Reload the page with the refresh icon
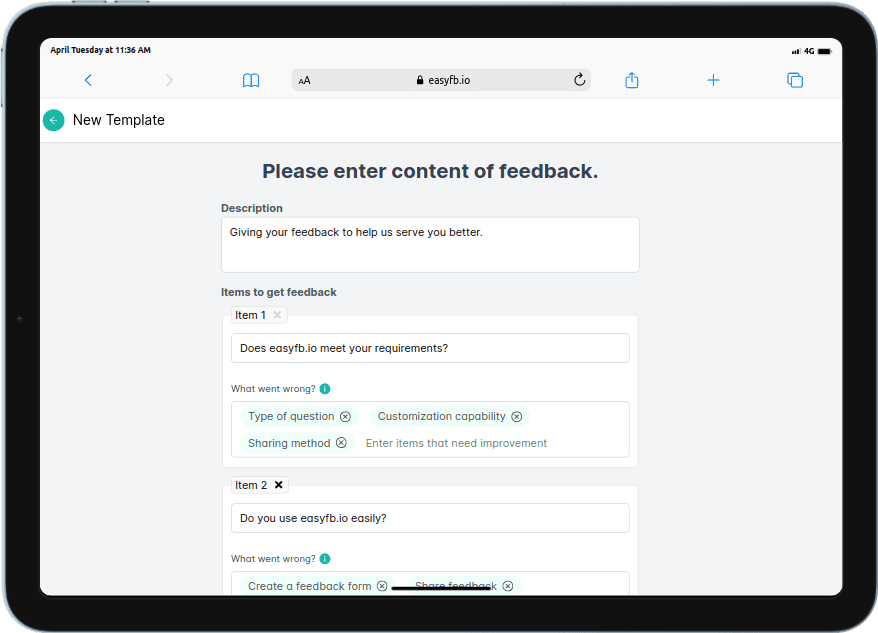Image resolution: width=878 pixels, height=633 pixels. point(580,80)
